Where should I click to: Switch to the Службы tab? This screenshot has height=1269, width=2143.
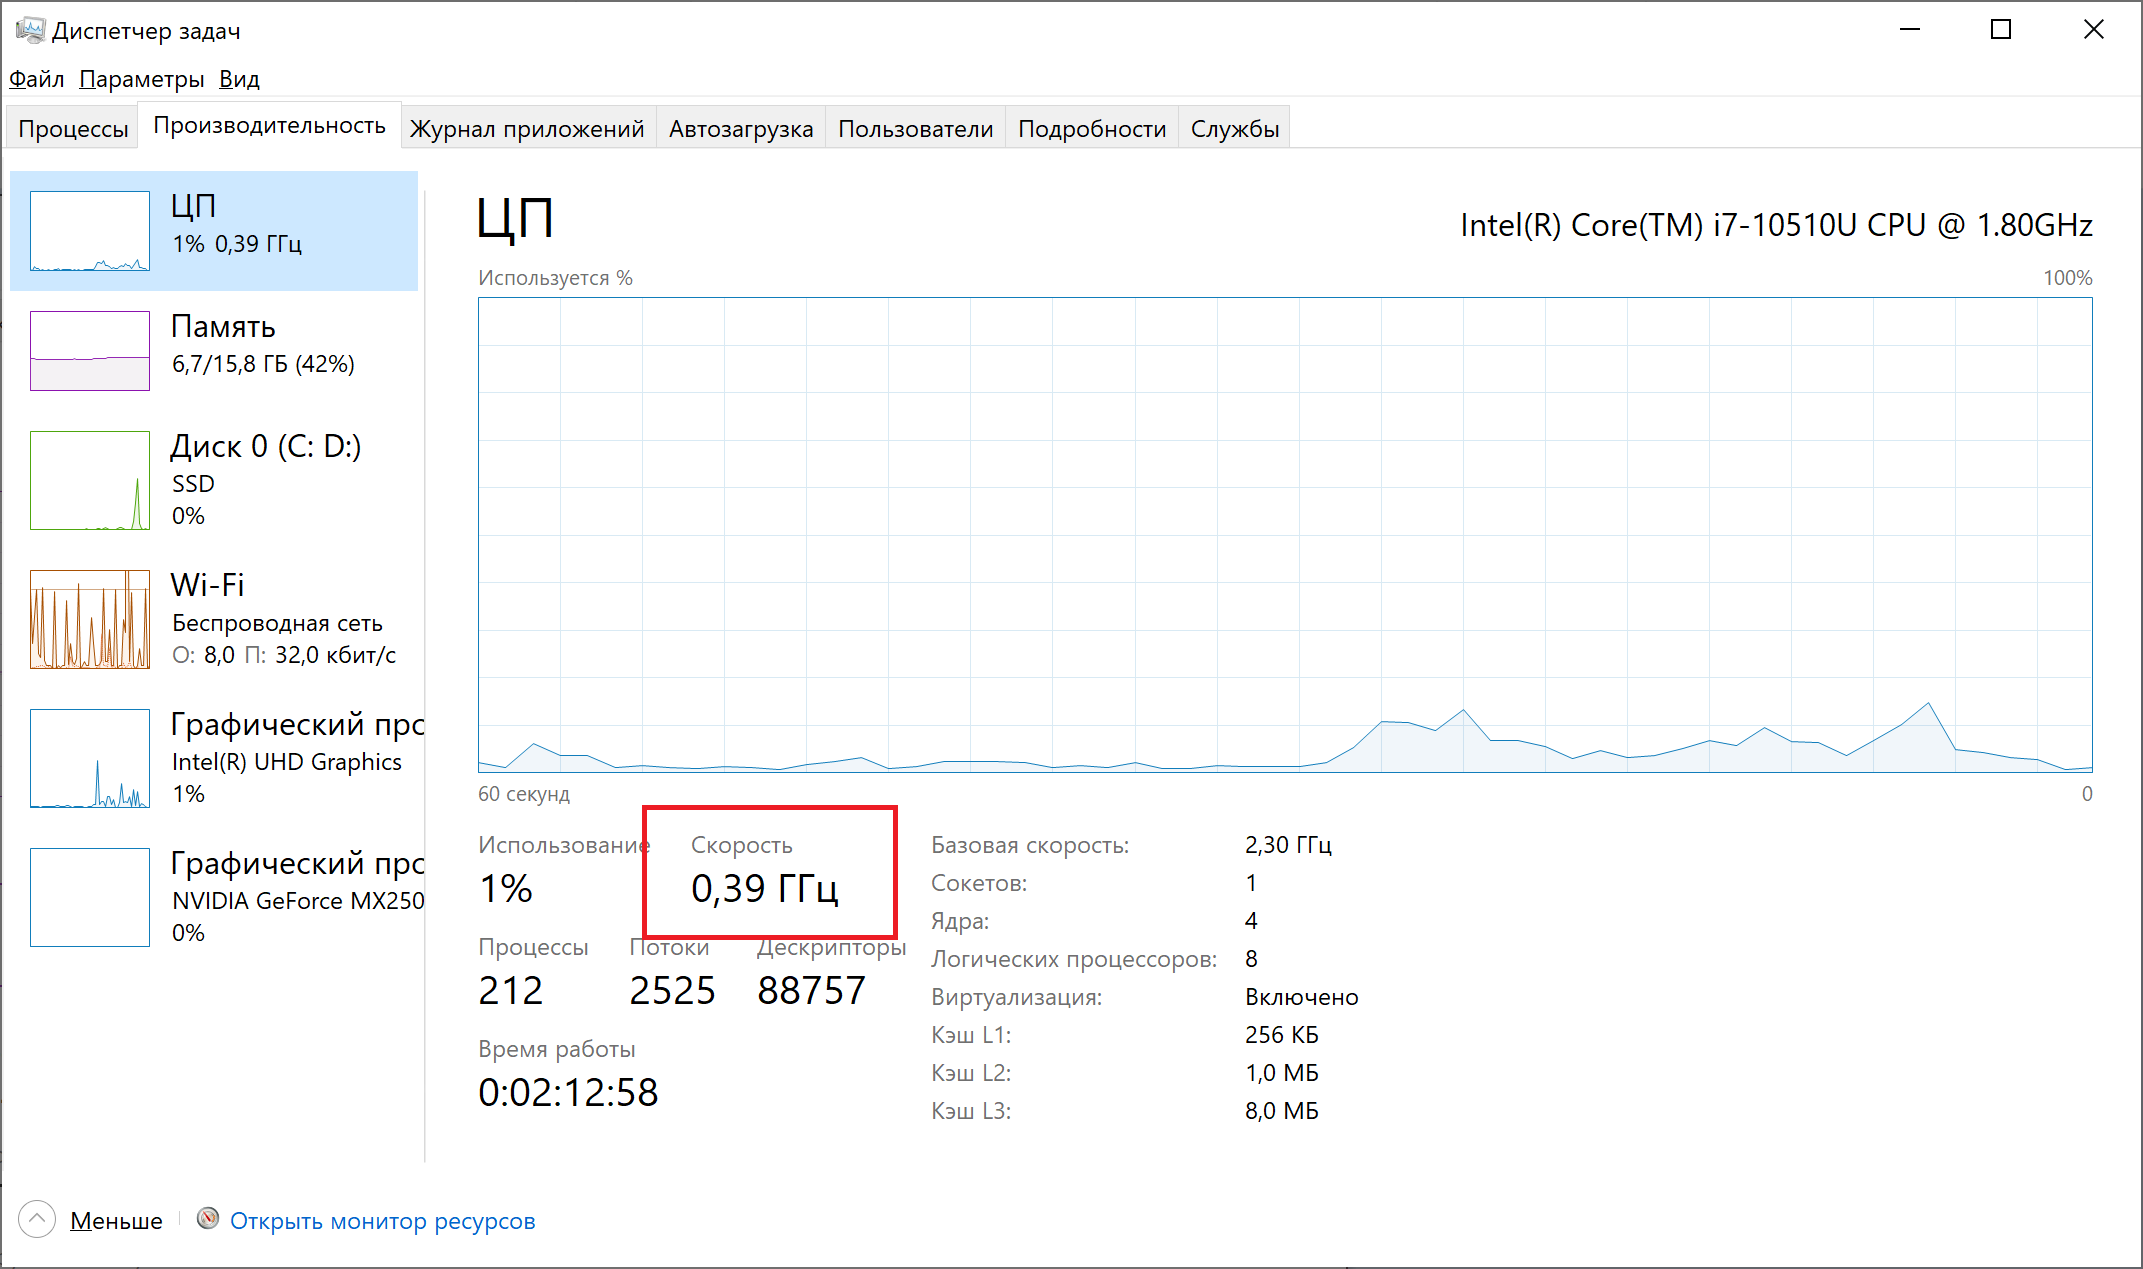coord(1235,128)
